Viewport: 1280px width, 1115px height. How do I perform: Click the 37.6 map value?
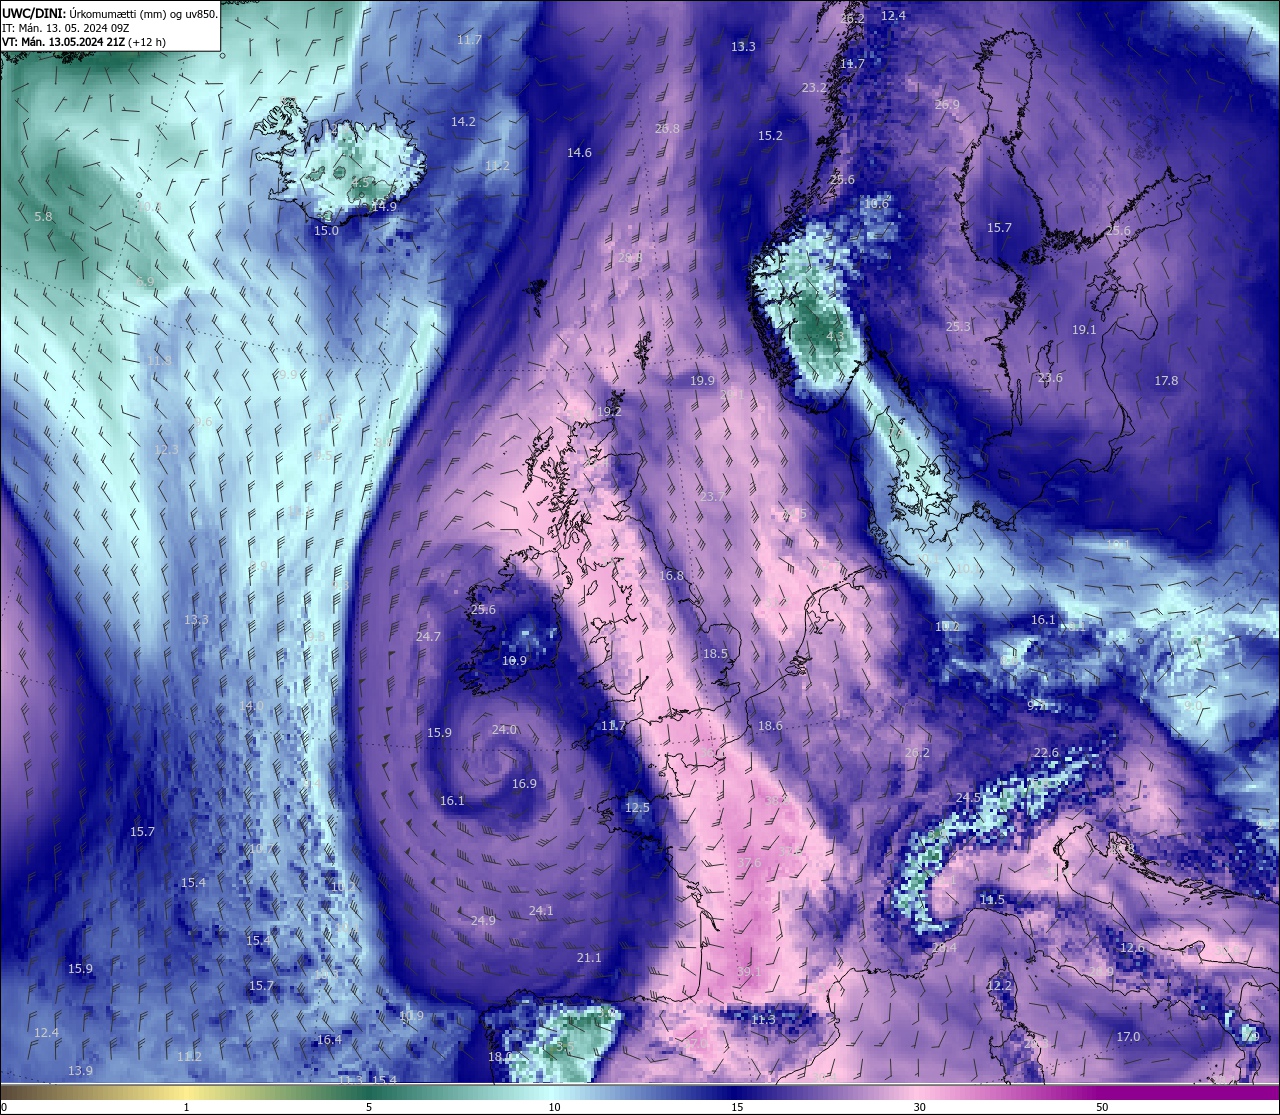(749, 862)
